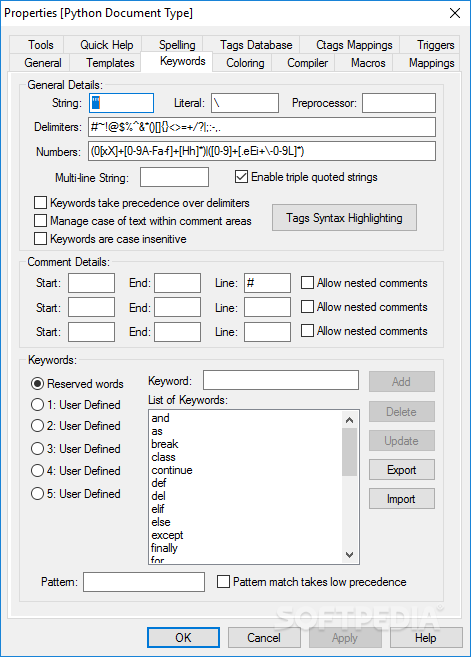Click the Export button
This screenshot has height=657, width=471.
click(401, 470)
